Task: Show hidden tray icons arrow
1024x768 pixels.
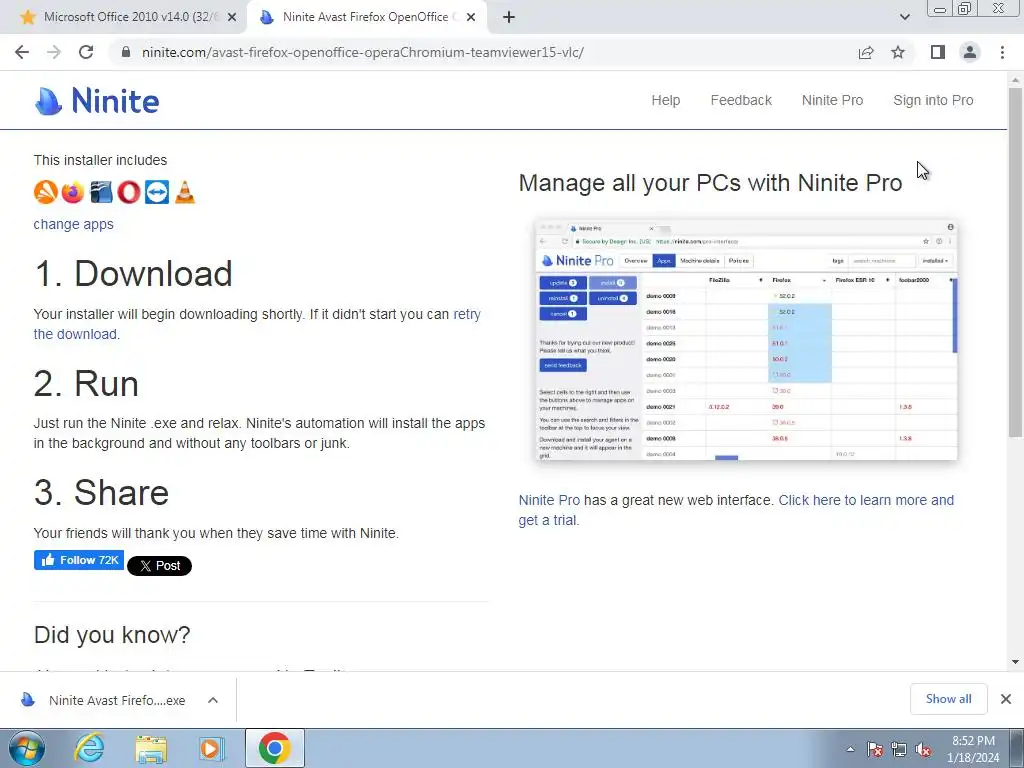Action: point(850,749)
